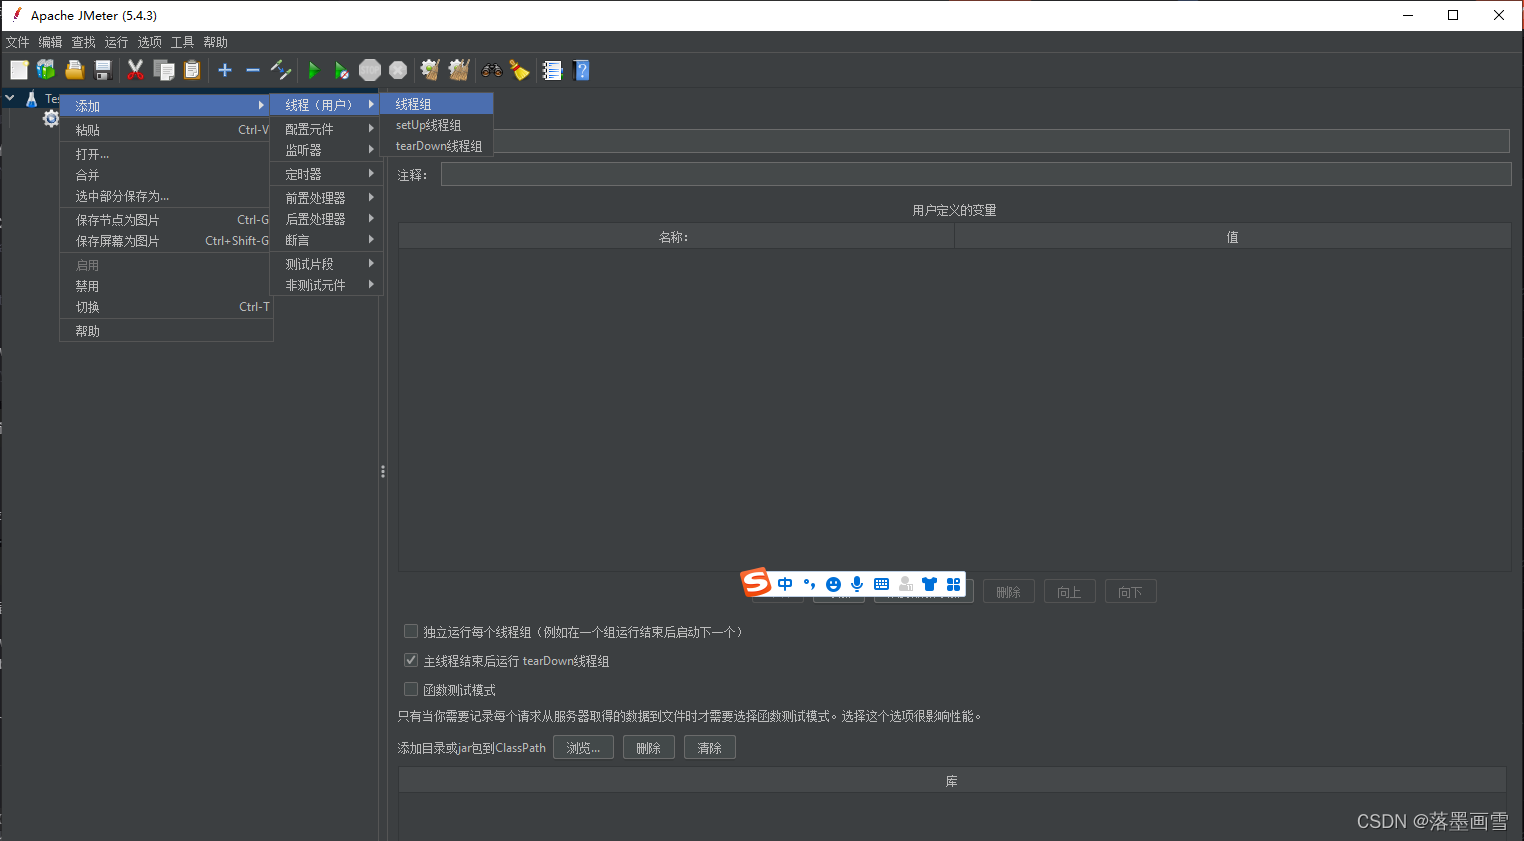Open the 运行 menu in menu bar
This screenshot has width=1524, height=841.
pos(116,42)
